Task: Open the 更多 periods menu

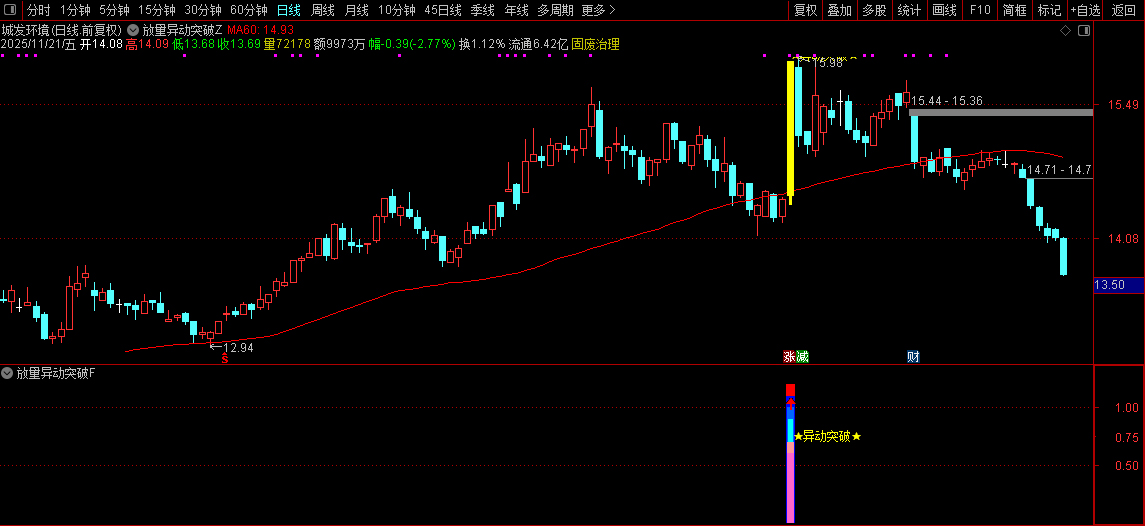Action: [599, 10]
